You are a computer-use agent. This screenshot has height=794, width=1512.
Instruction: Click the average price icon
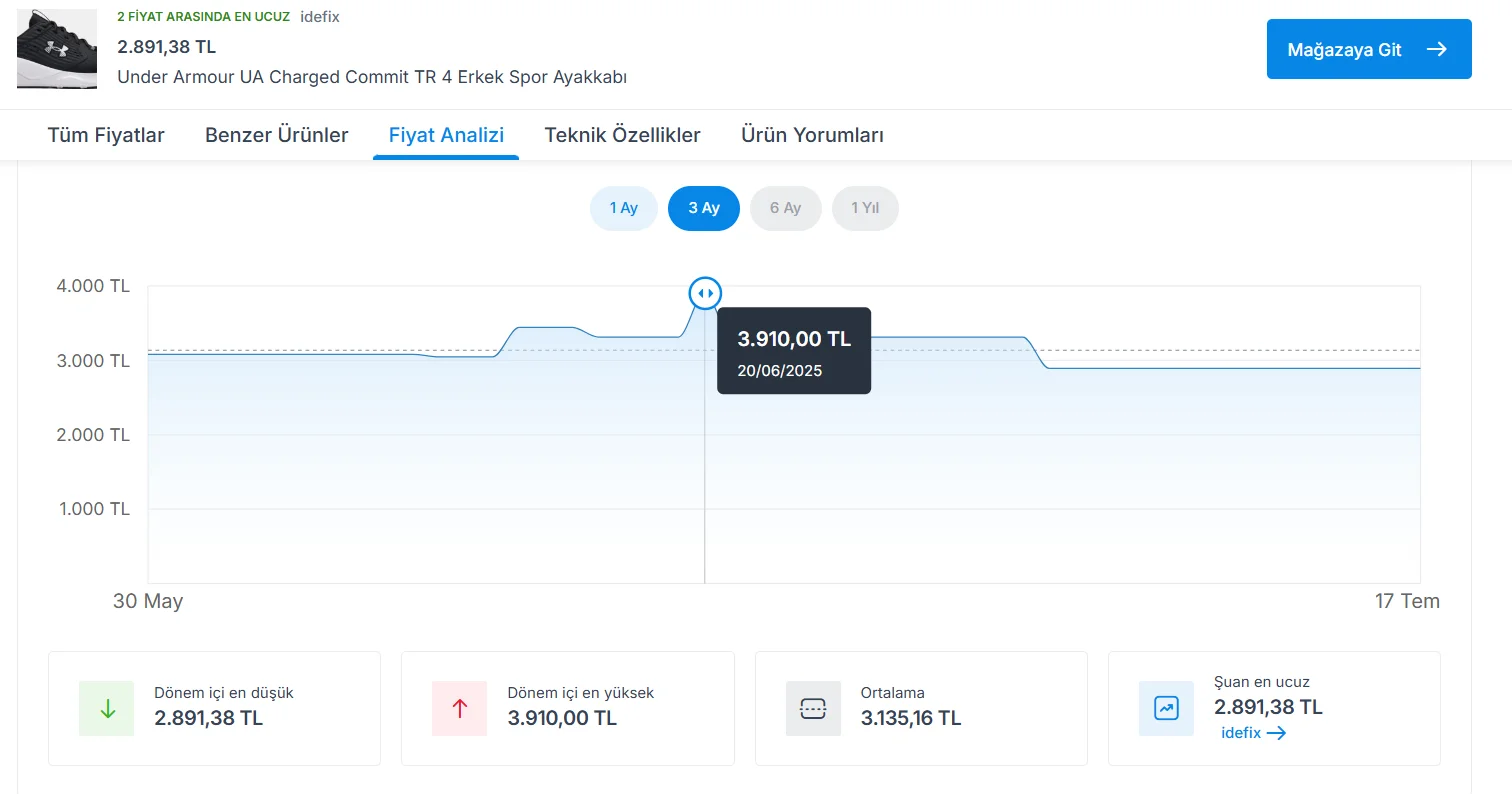coord(813,708)
